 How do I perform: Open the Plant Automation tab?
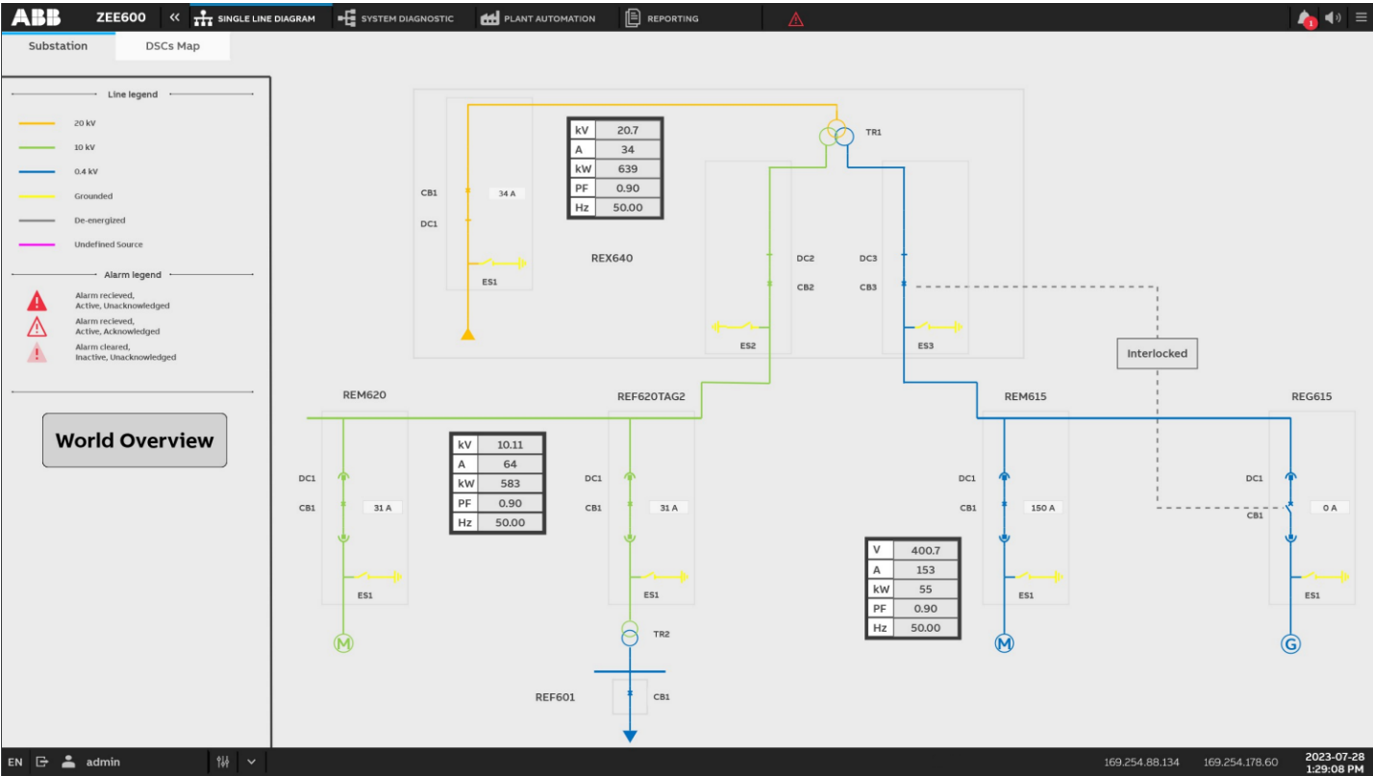(538, 18)
